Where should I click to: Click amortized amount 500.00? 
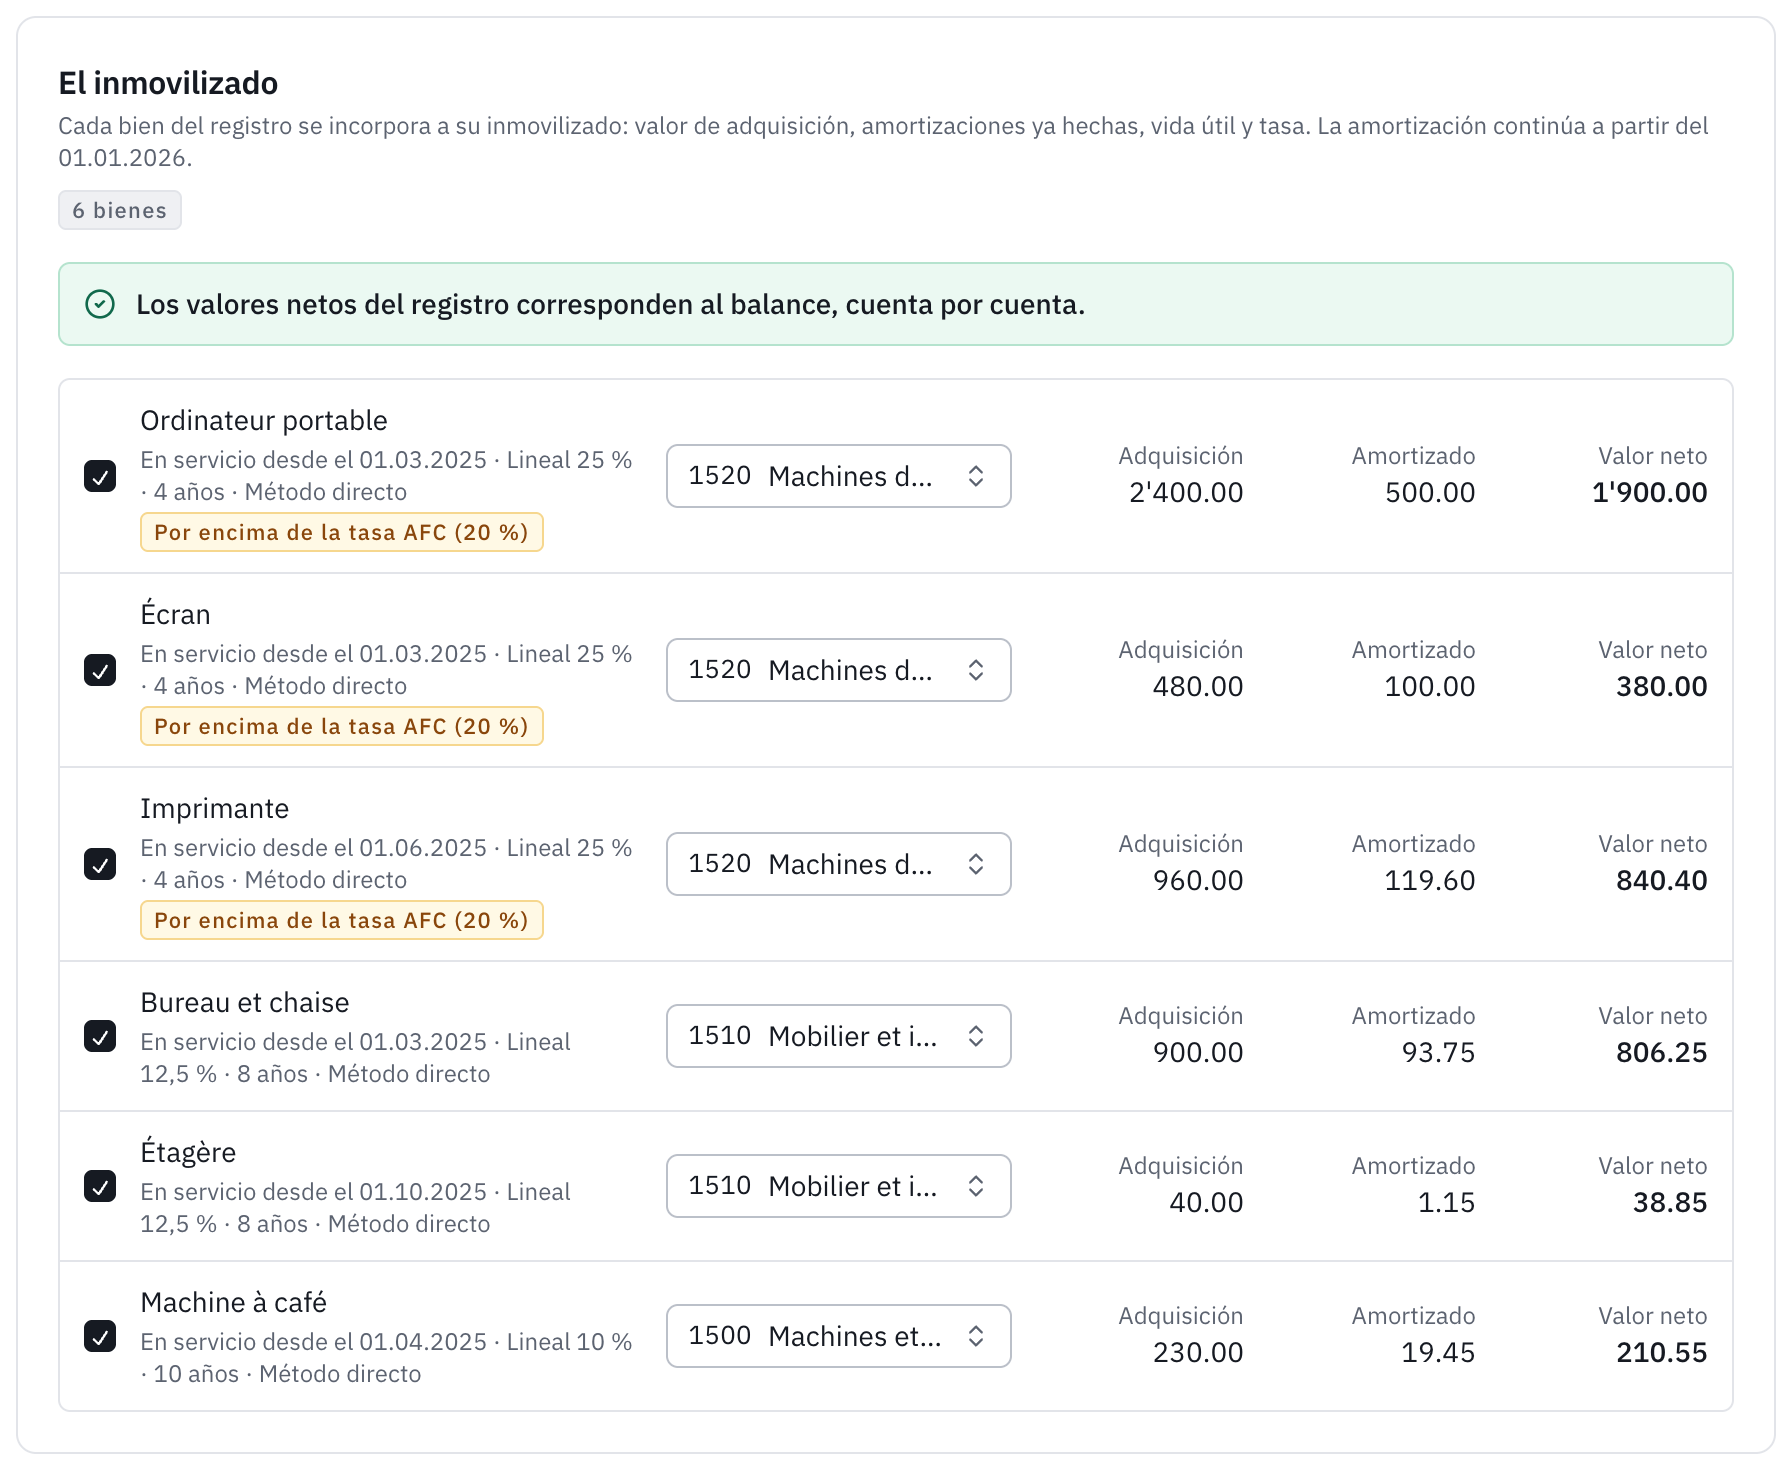[1430, 492]
